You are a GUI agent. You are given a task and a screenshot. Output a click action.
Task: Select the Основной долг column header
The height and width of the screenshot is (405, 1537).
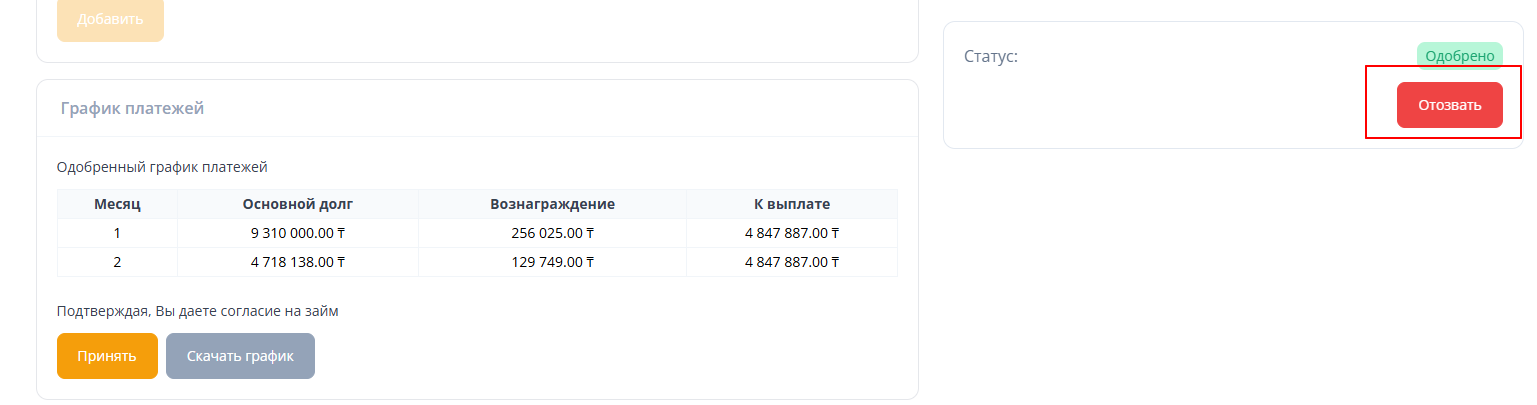pyautogui.click(x=298, y=204)
